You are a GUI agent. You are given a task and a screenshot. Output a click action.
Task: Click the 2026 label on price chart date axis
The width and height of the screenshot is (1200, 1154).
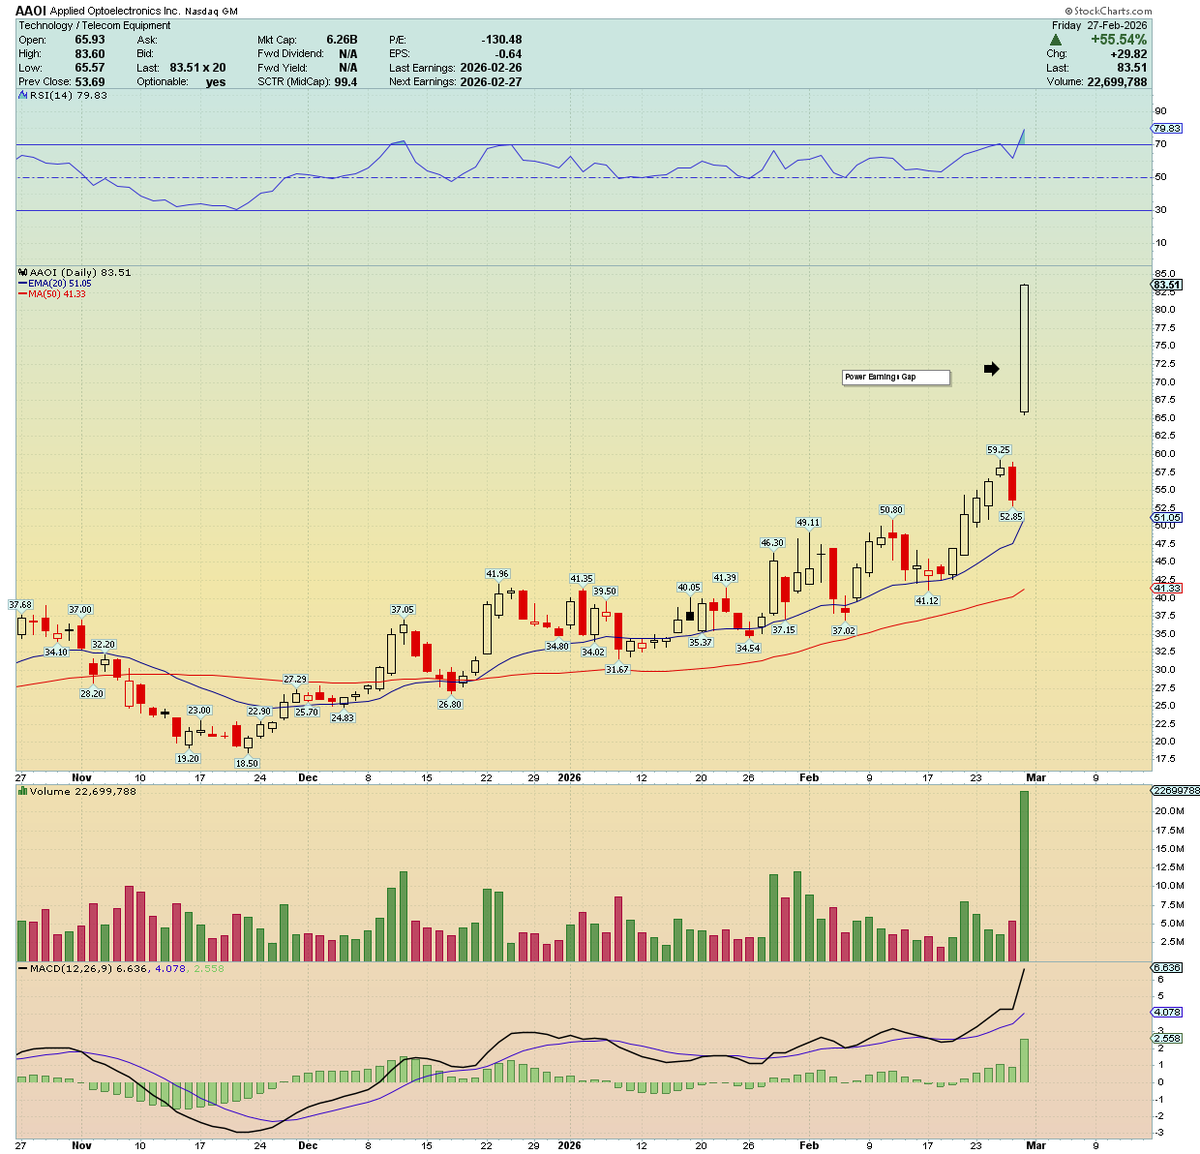click(x=569, y=778)
